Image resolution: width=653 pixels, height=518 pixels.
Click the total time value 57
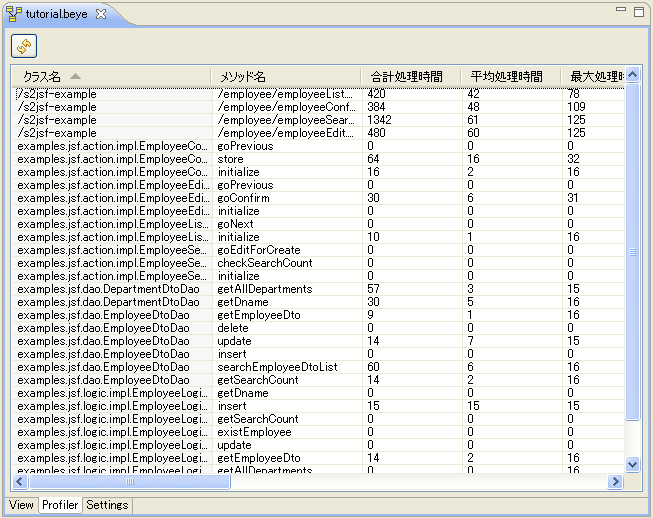tap(373, 289)
